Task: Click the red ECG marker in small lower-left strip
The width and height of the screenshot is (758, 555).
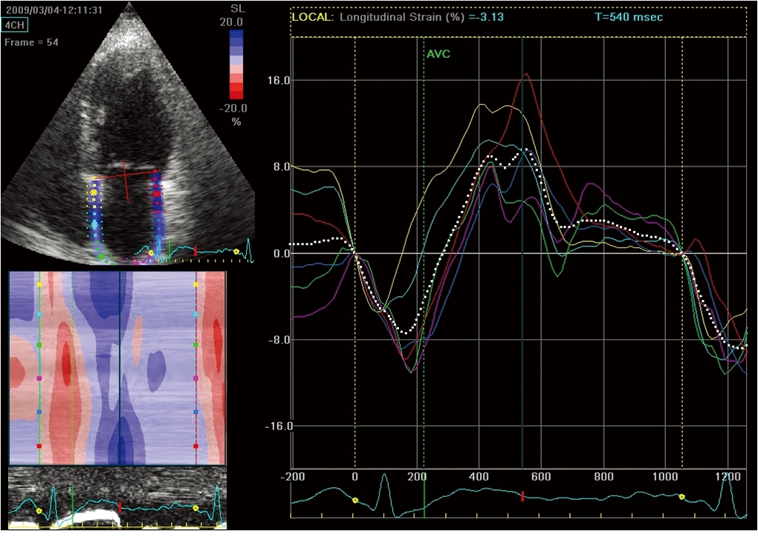Action: pyautogui.click(x=120, y=507)
